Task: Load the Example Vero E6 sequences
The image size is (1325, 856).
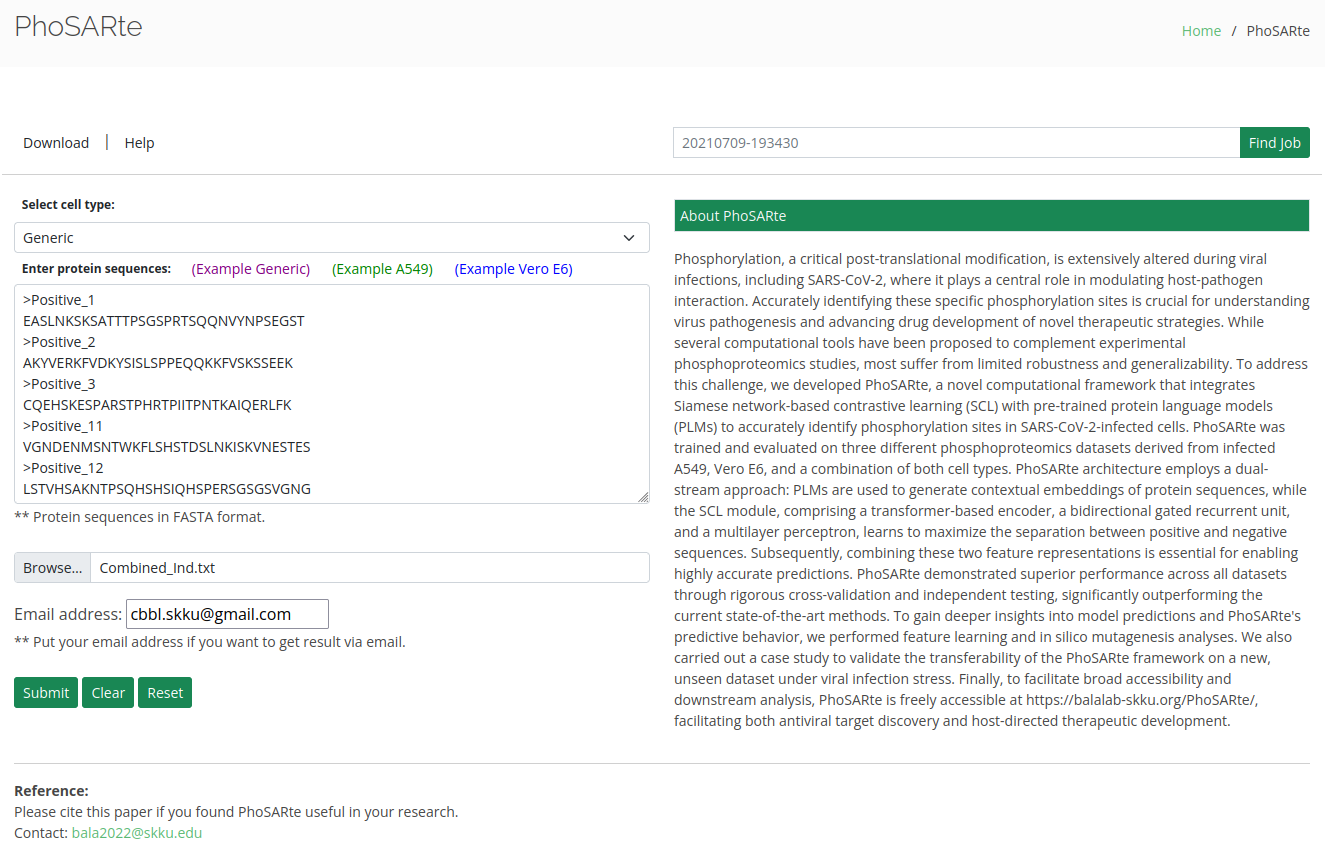Action: pos(513,269)
